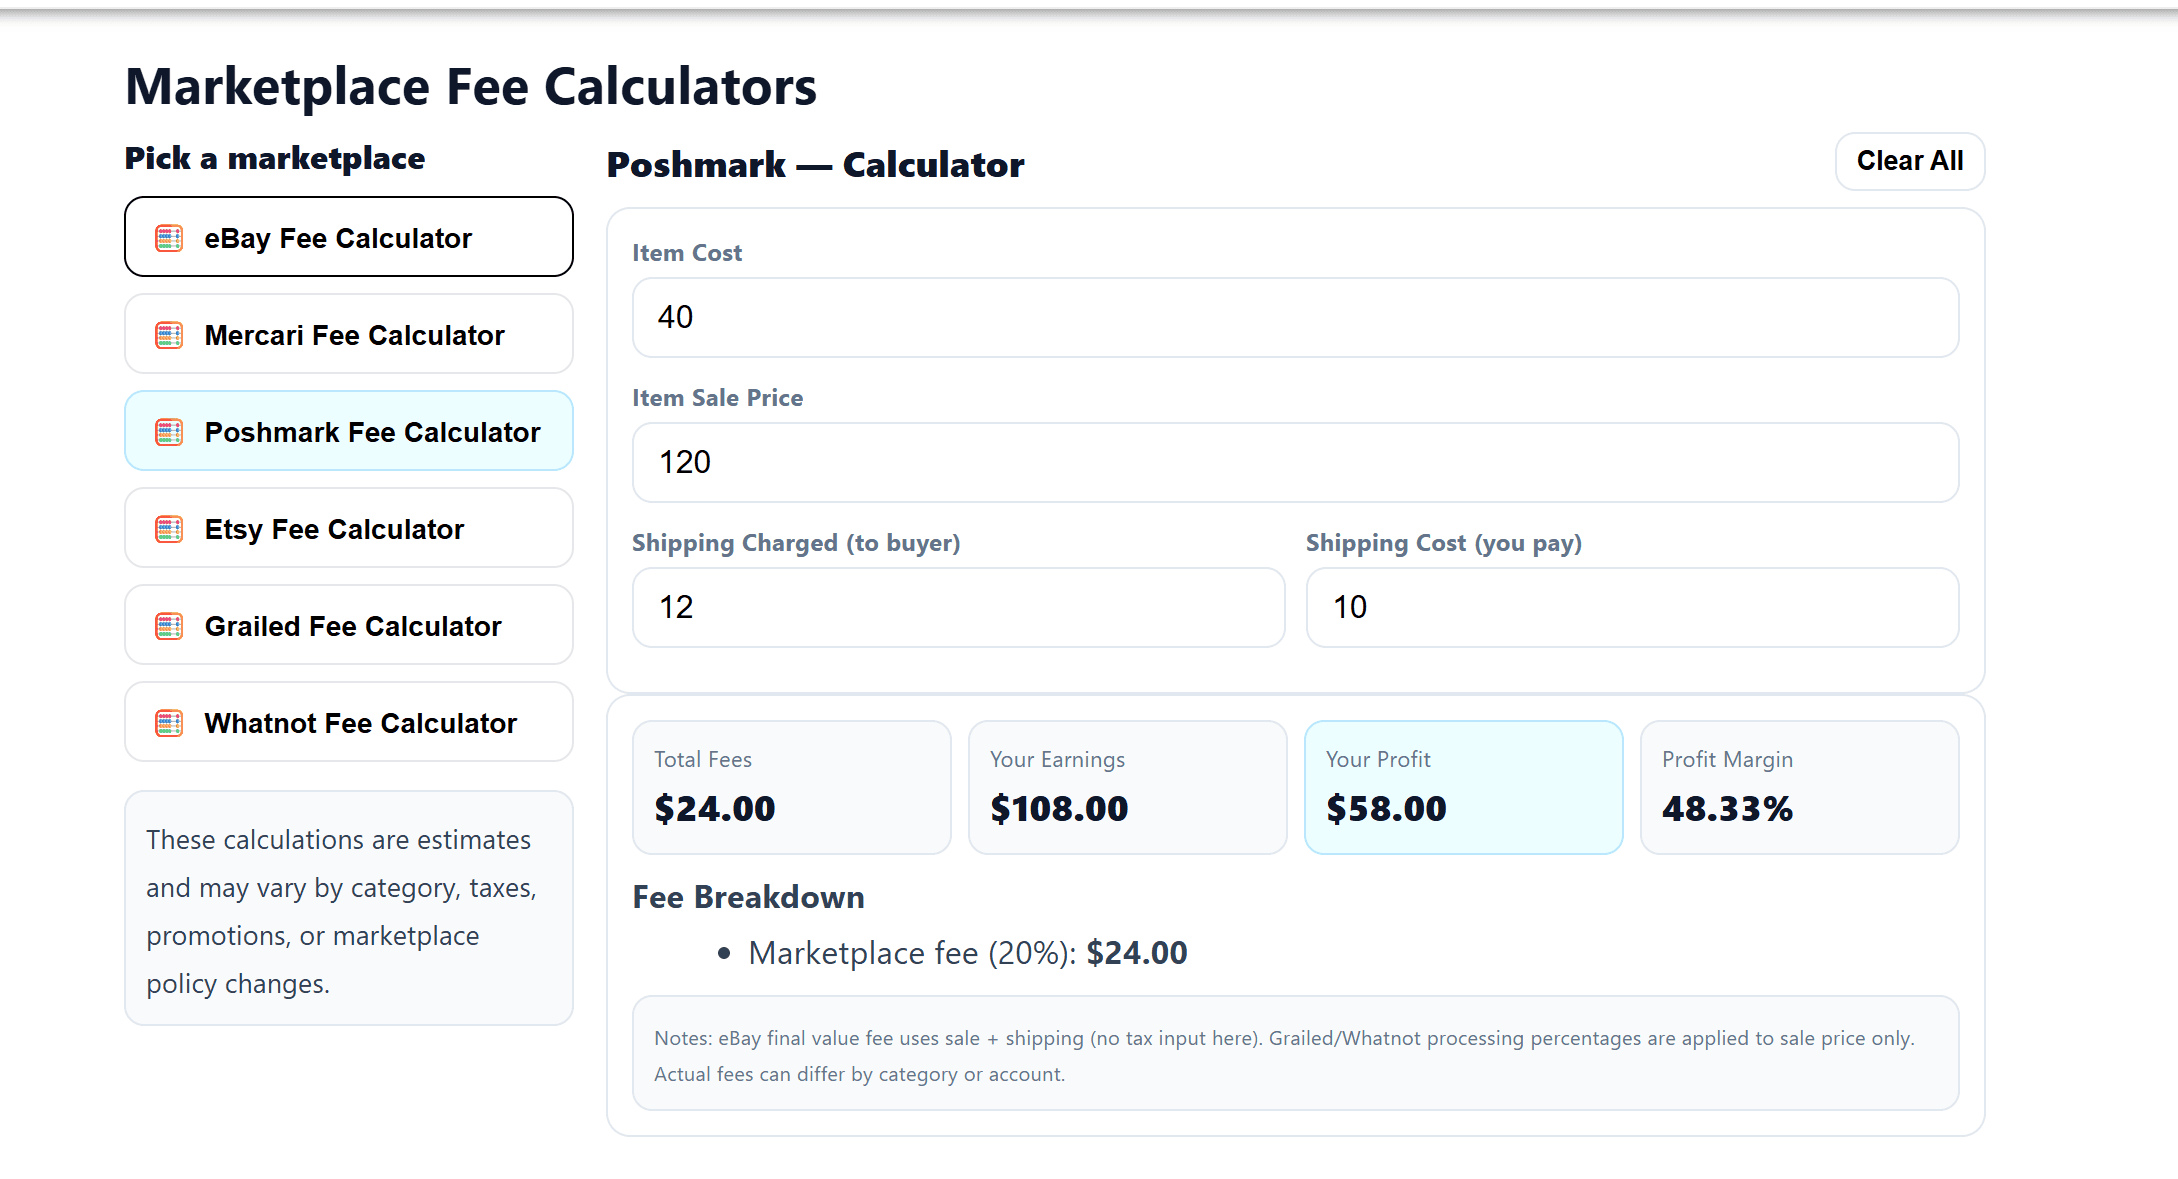Click the Your Profit result card
The height and width of the screenshot is (1179, 2178).
tap(1463, 787)
